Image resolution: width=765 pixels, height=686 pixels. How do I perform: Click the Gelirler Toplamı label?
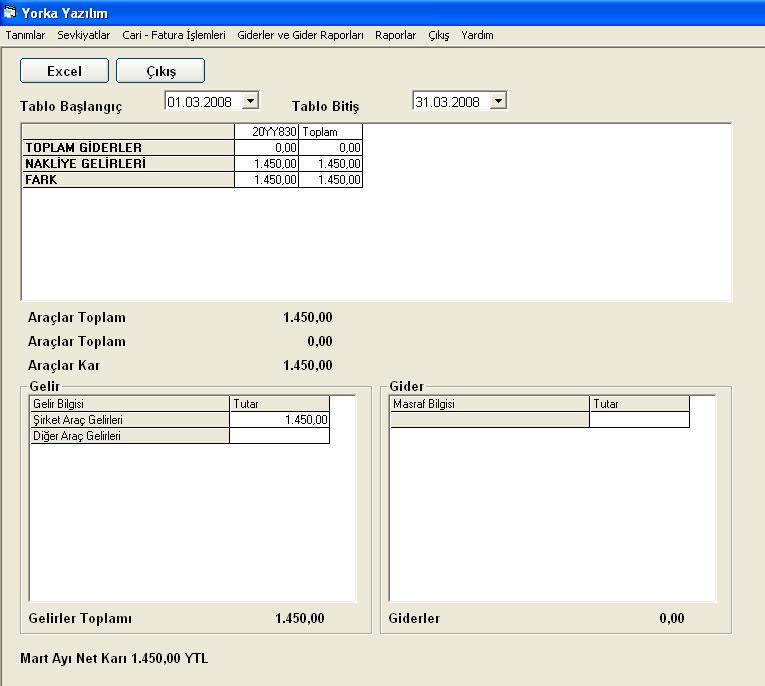[x=80, y=618]
